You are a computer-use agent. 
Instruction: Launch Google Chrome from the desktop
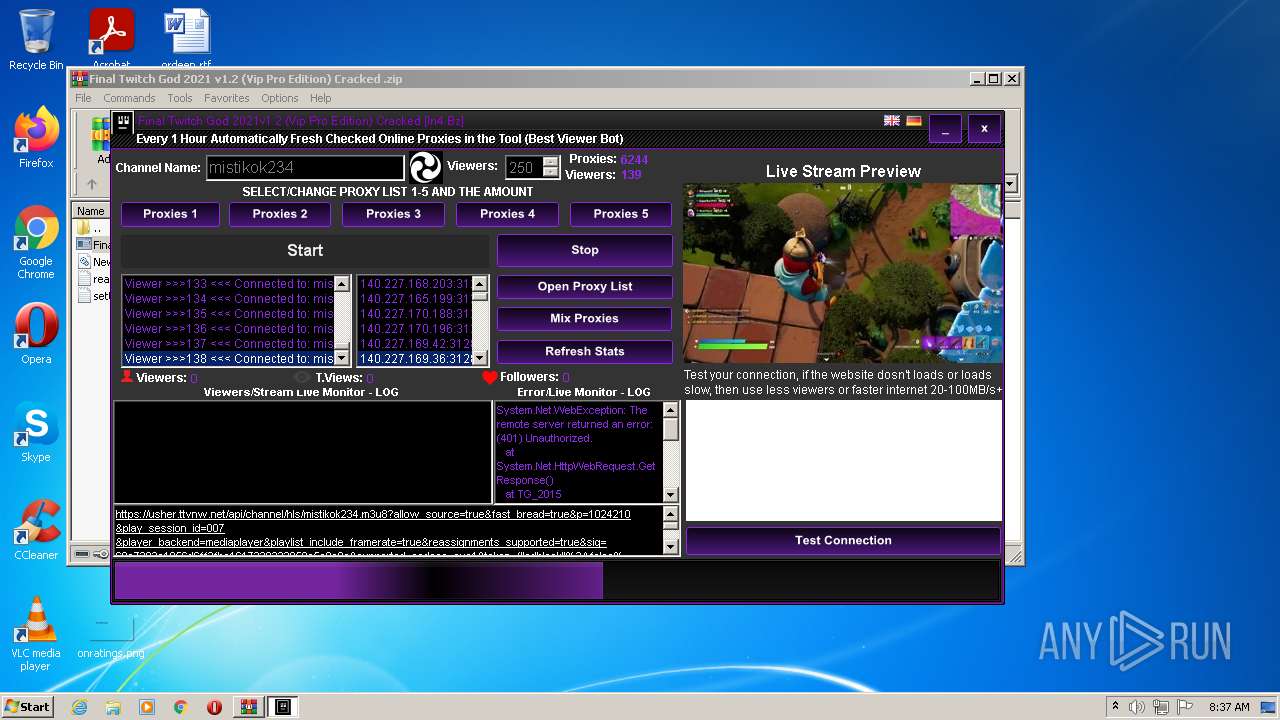(36, 242)
